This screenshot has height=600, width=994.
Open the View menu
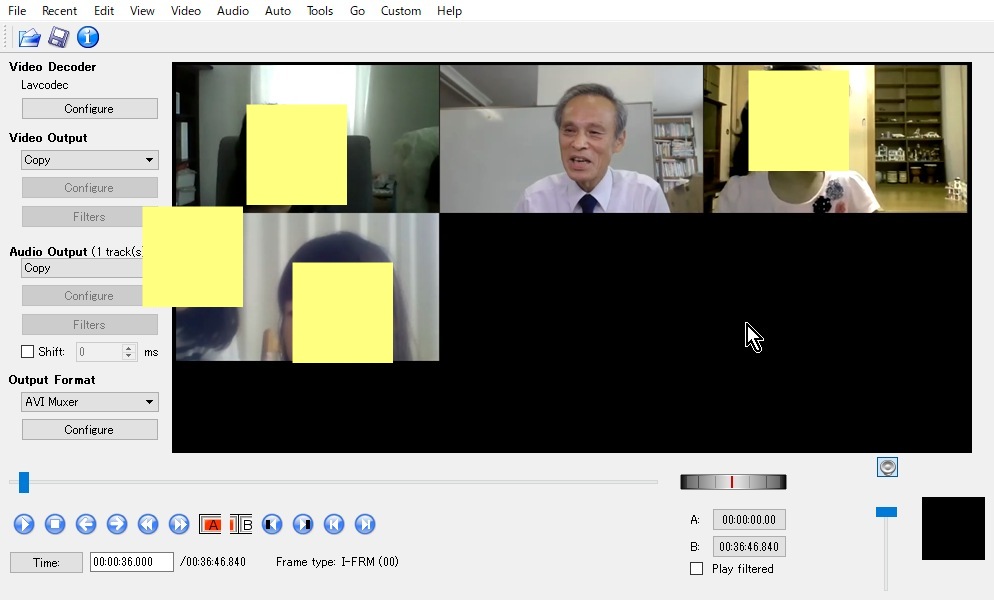pyautogui.click(x=142, y=11)
